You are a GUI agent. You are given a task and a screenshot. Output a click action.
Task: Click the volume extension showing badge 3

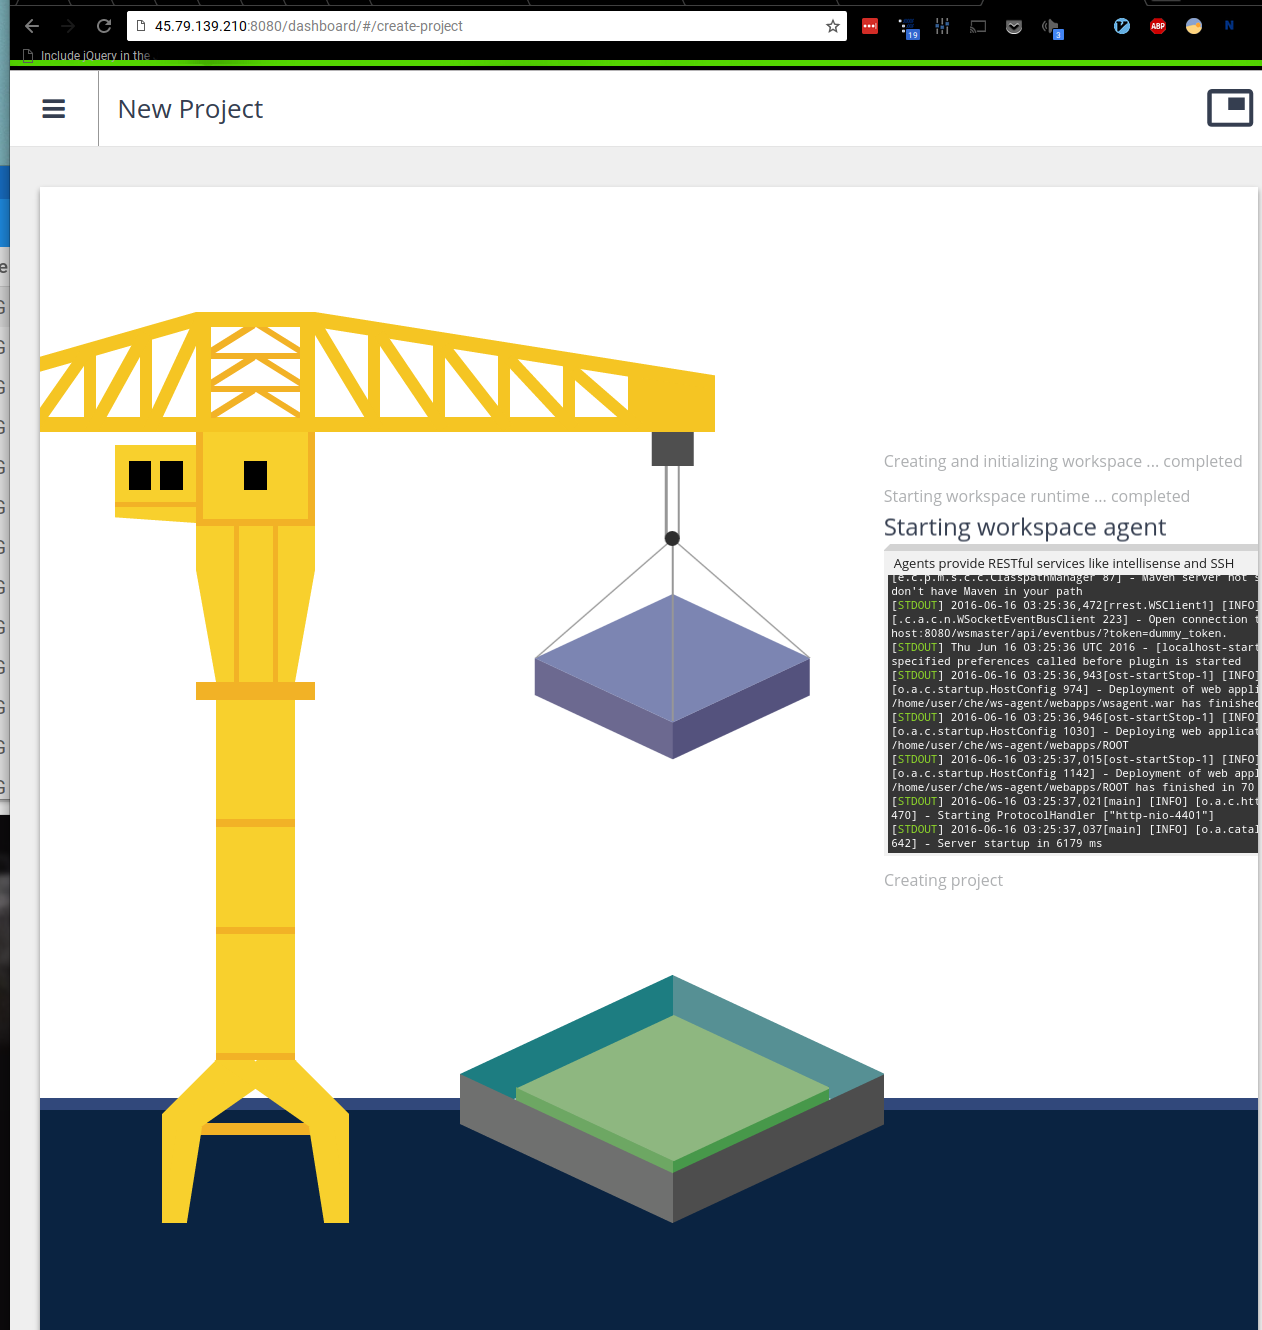[1051, 26]
